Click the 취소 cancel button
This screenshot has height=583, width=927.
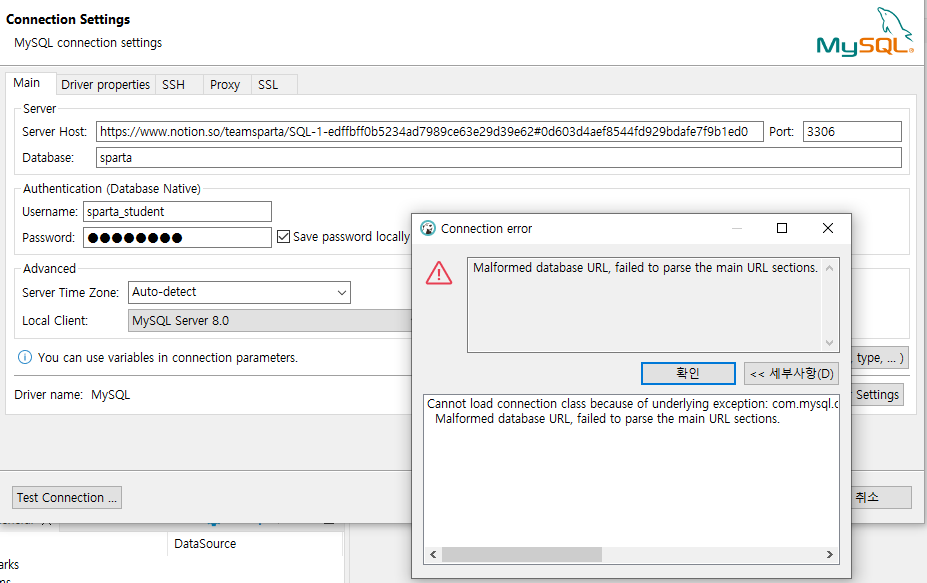[x=881, y=497]
